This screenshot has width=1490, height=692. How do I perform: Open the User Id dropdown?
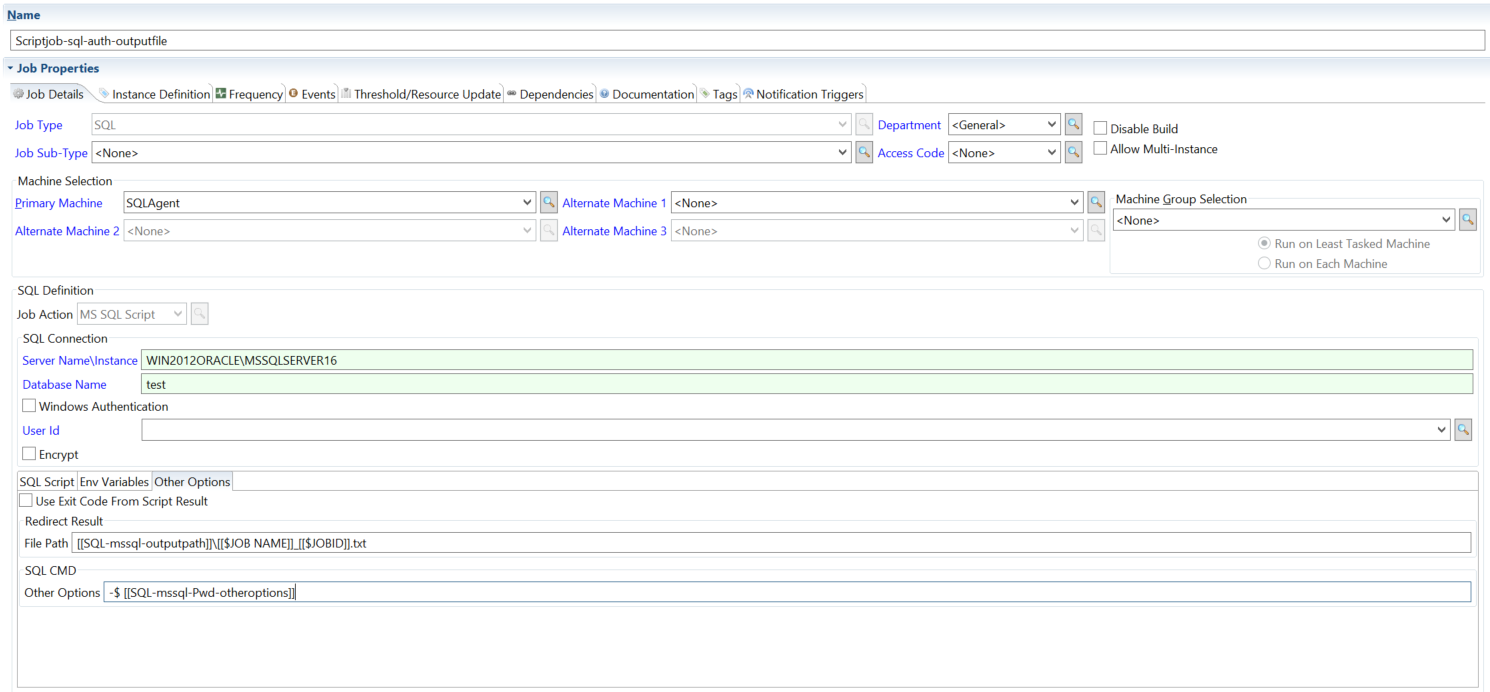(1441, 430)
